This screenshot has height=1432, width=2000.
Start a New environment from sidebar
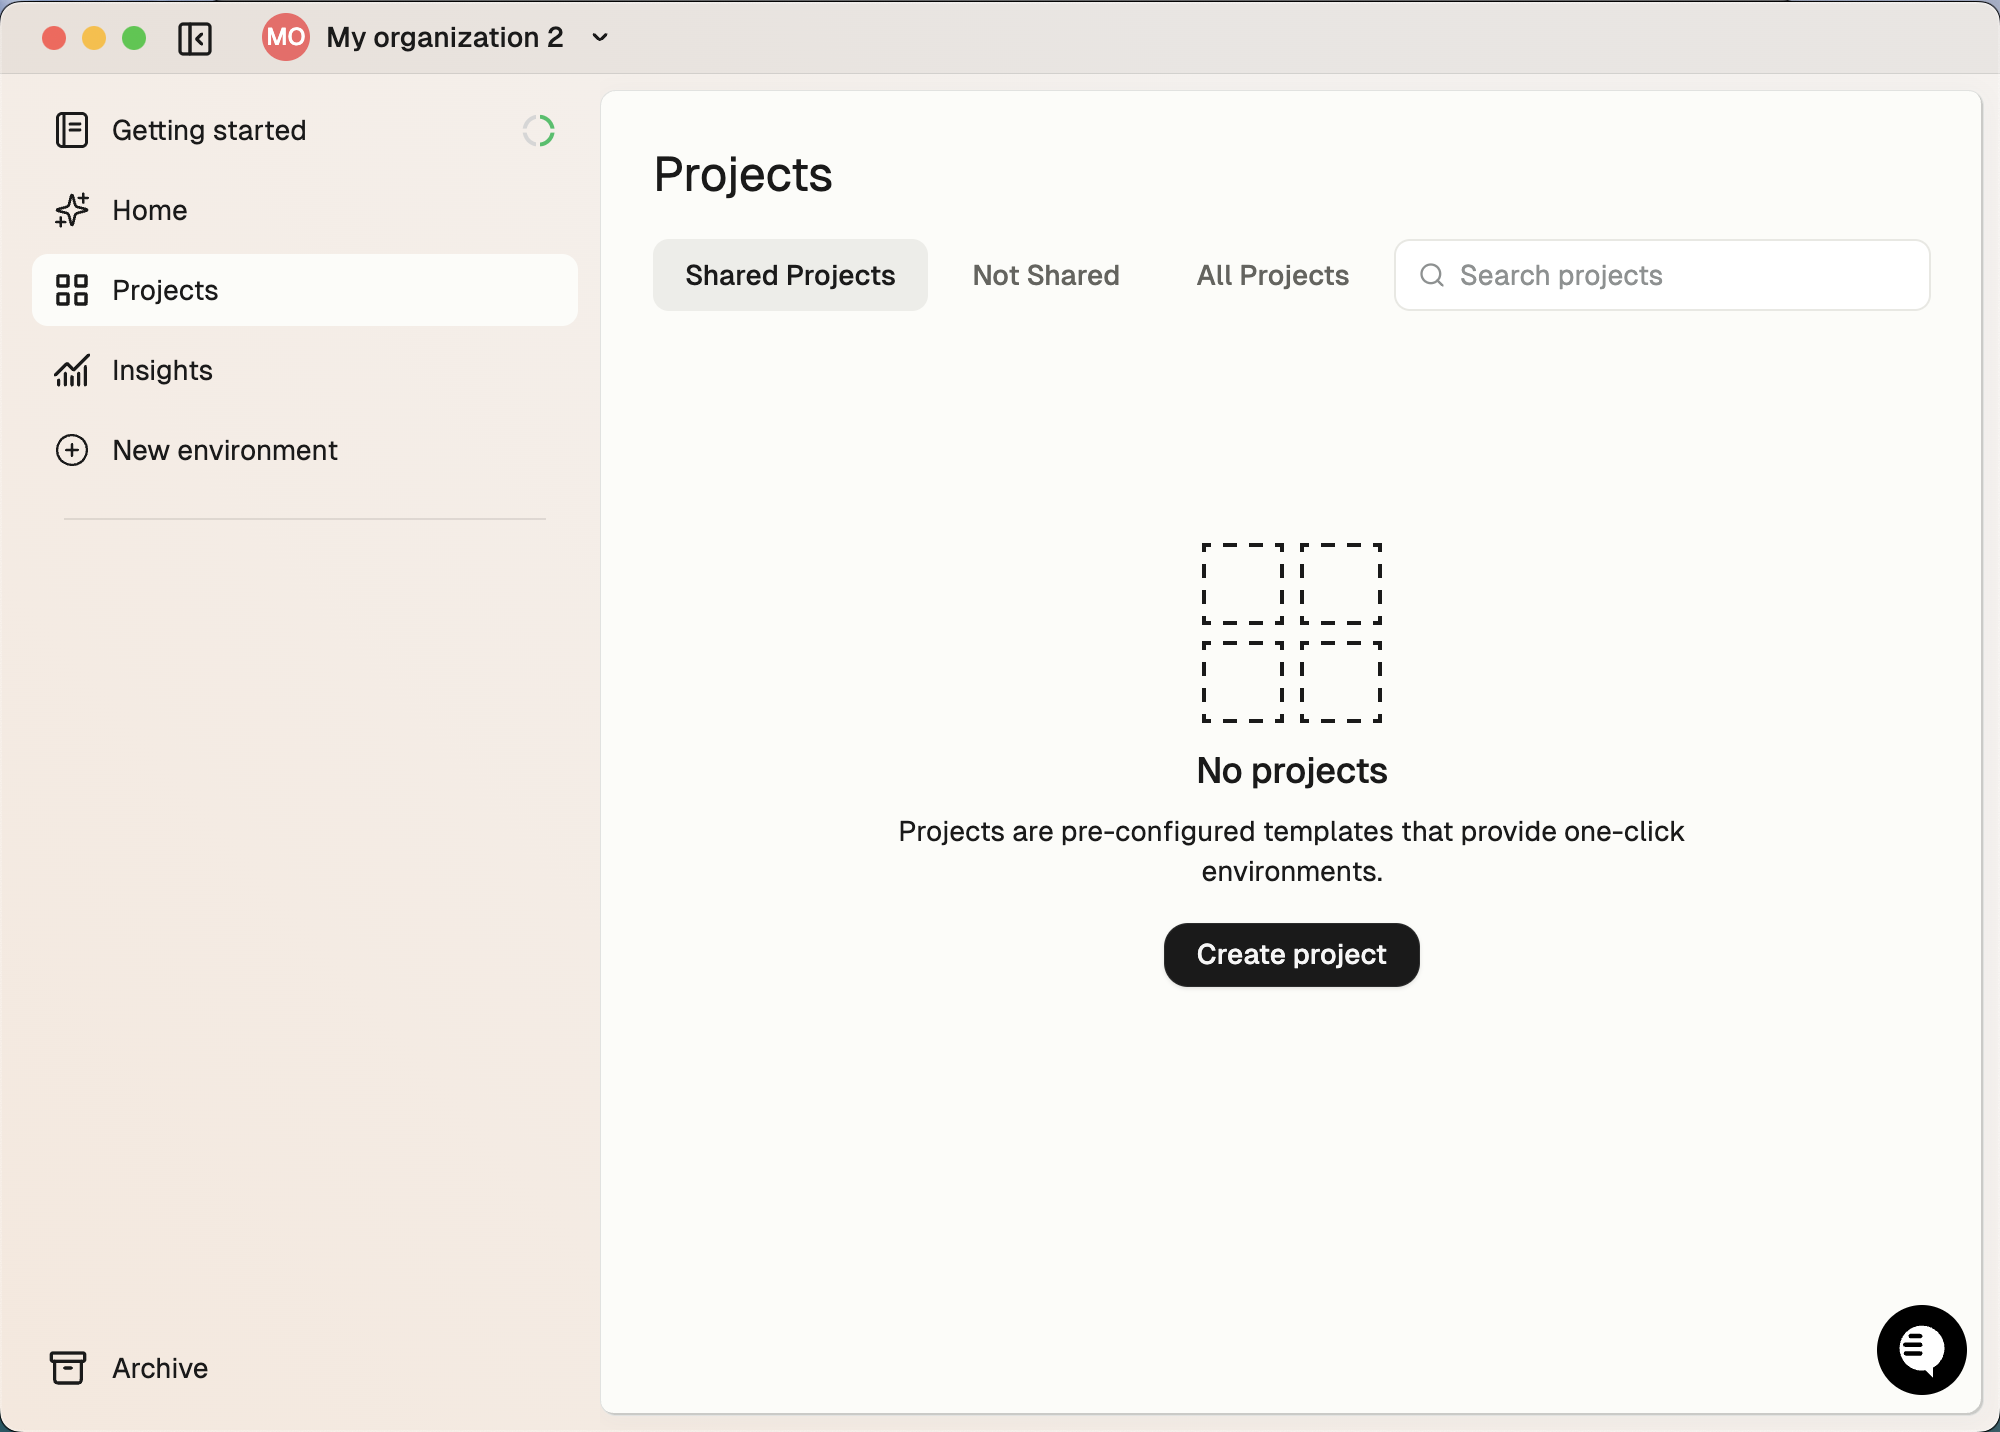(x=305, y=450)
